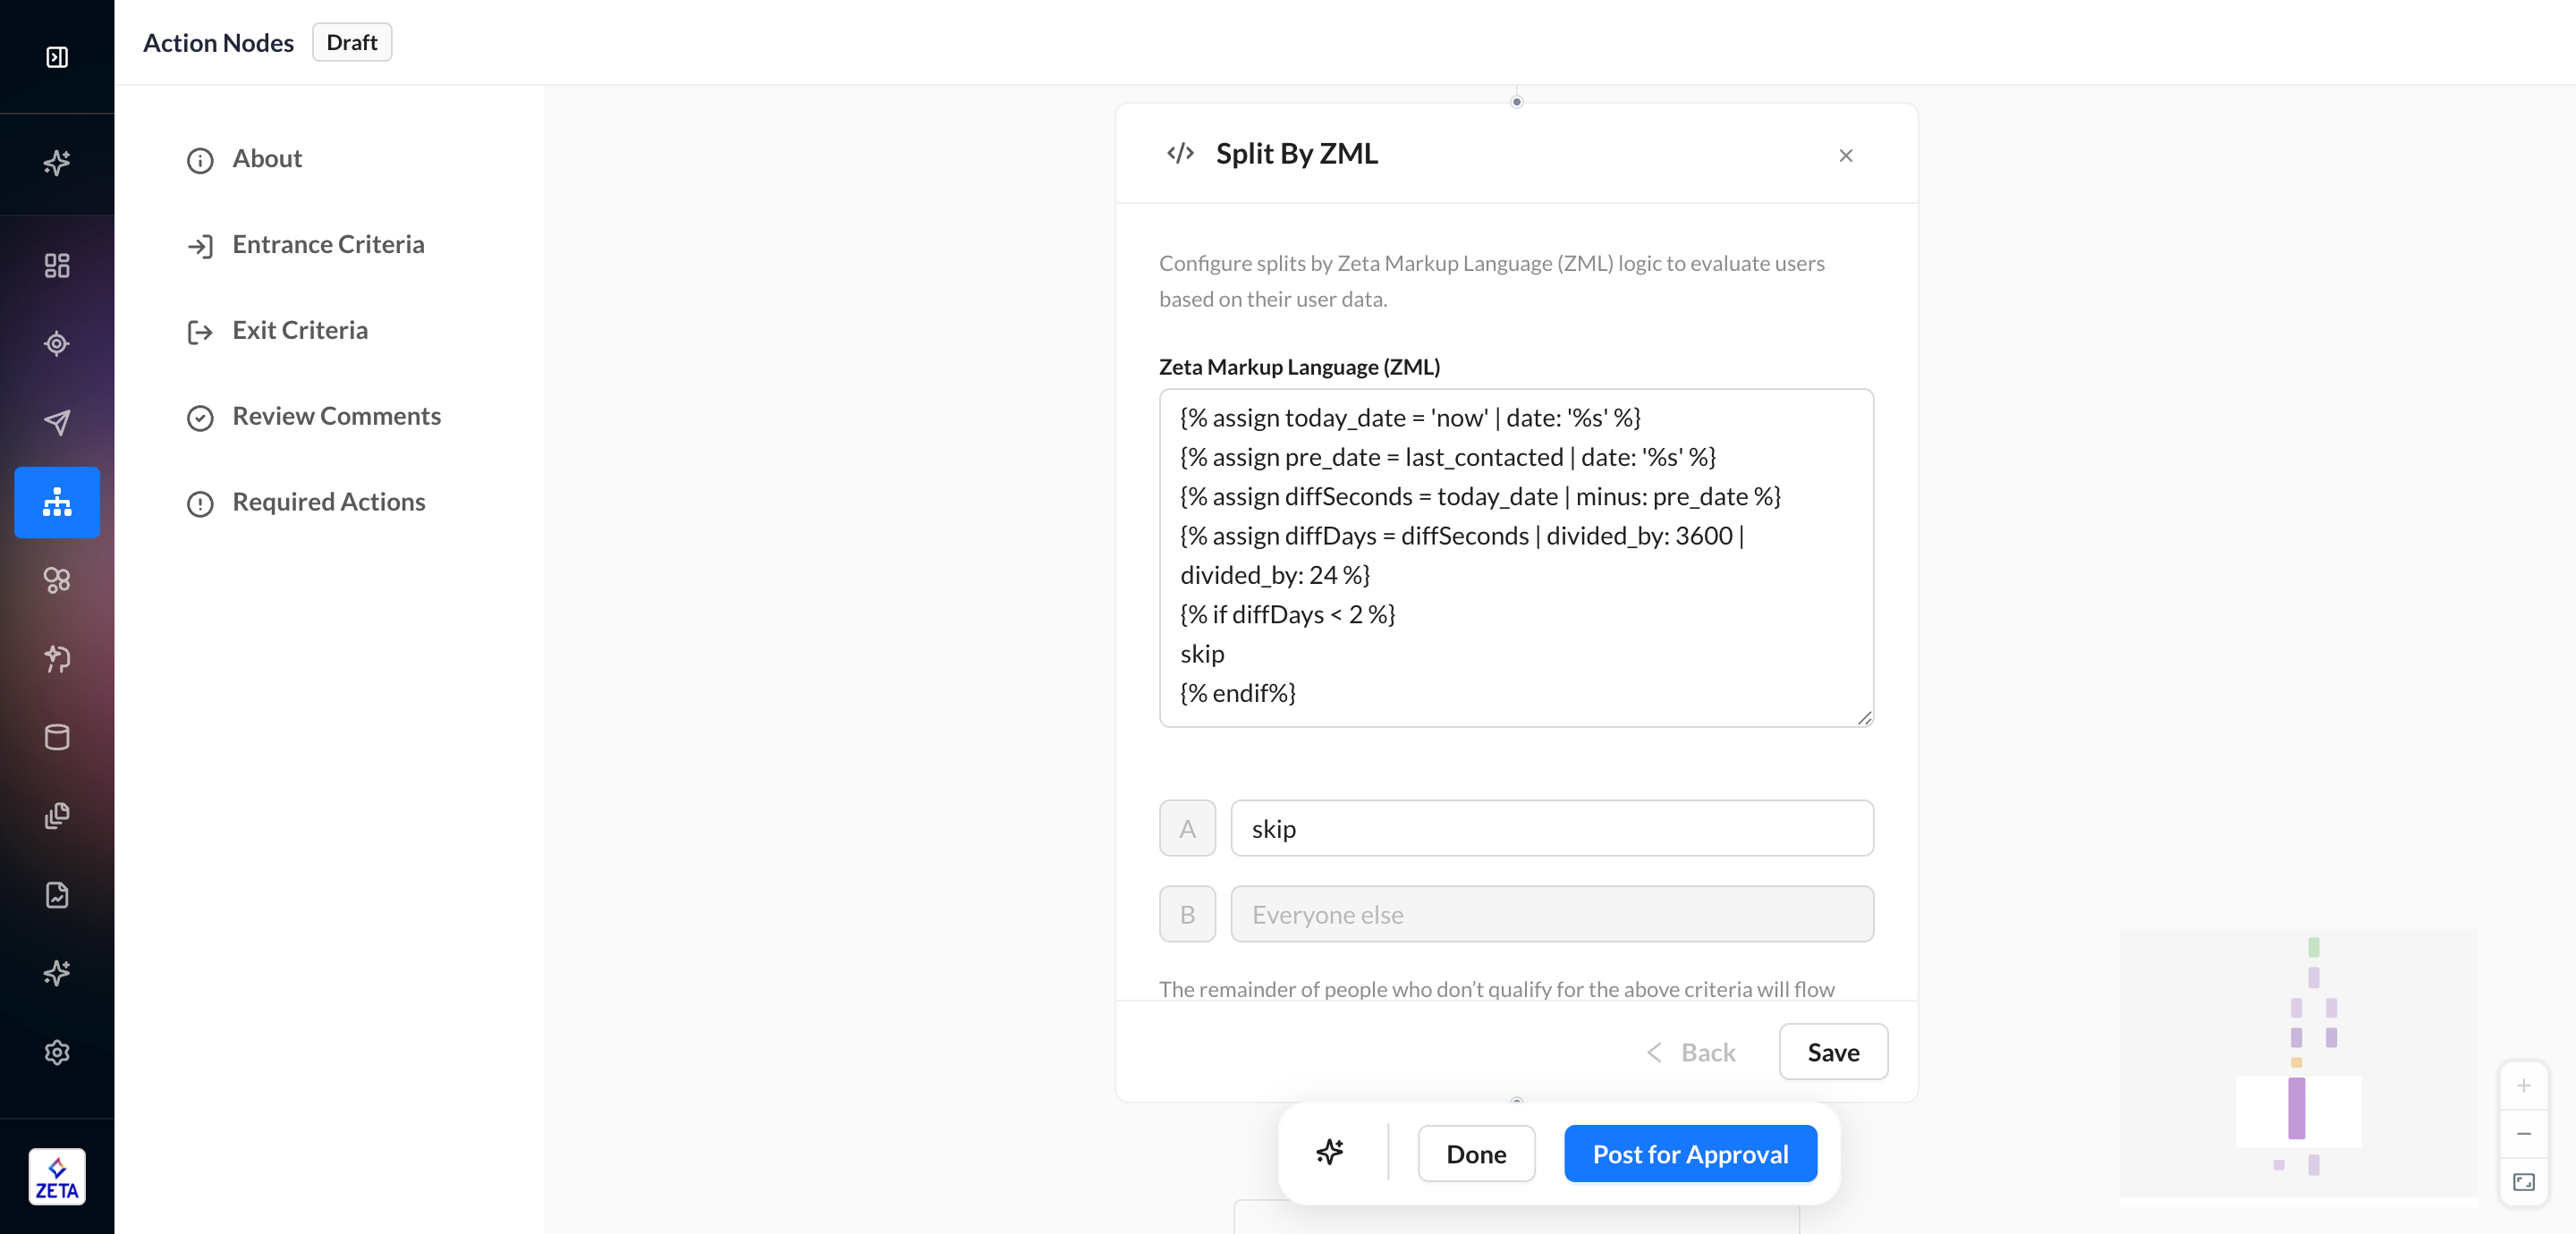Open the target audience icon in sidebar
The width and height of the screenshot is (2576, 1234).
57,344
